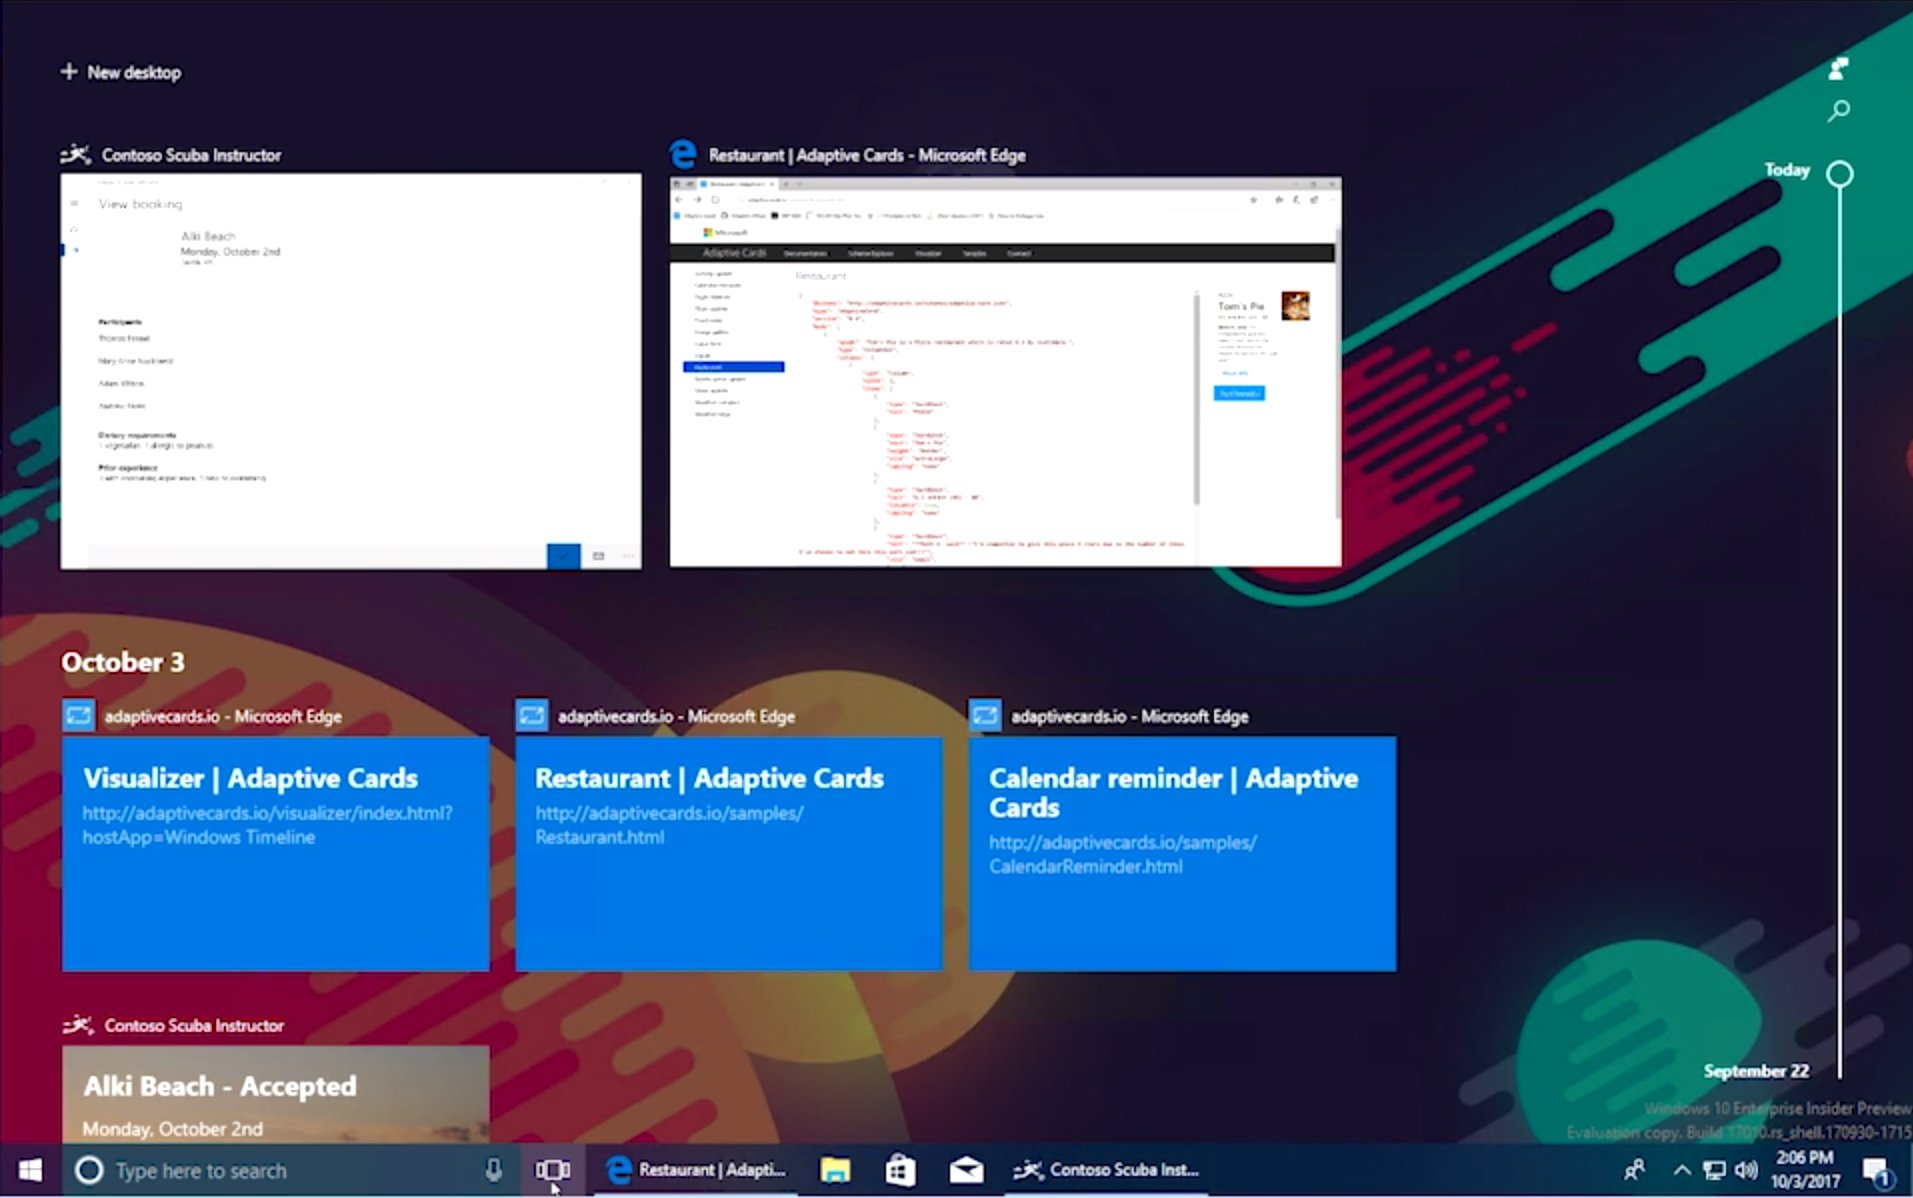Click the Contoso Scuba Instructor label above Alki Beach
Screen dimensions: 1913x1198
pyautogui.click(x=194, y=1025)
